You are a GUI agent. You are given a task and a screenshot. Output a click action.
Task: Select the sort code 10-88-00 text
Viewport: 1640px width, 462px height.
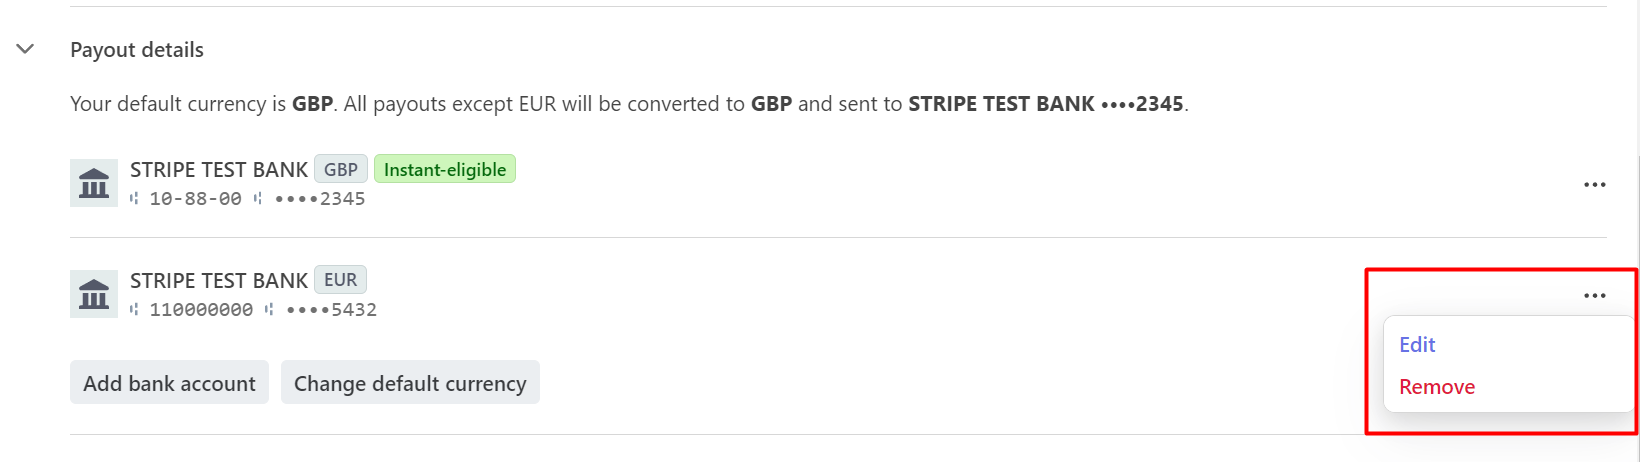[x=196, y=199]
